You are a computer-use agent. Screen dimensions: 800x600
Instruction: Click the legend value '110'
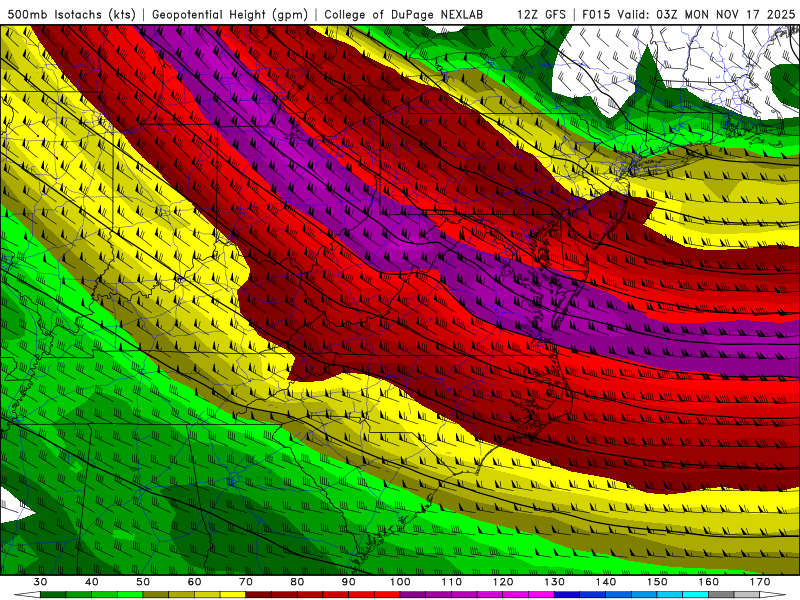(x=452, y=582)
